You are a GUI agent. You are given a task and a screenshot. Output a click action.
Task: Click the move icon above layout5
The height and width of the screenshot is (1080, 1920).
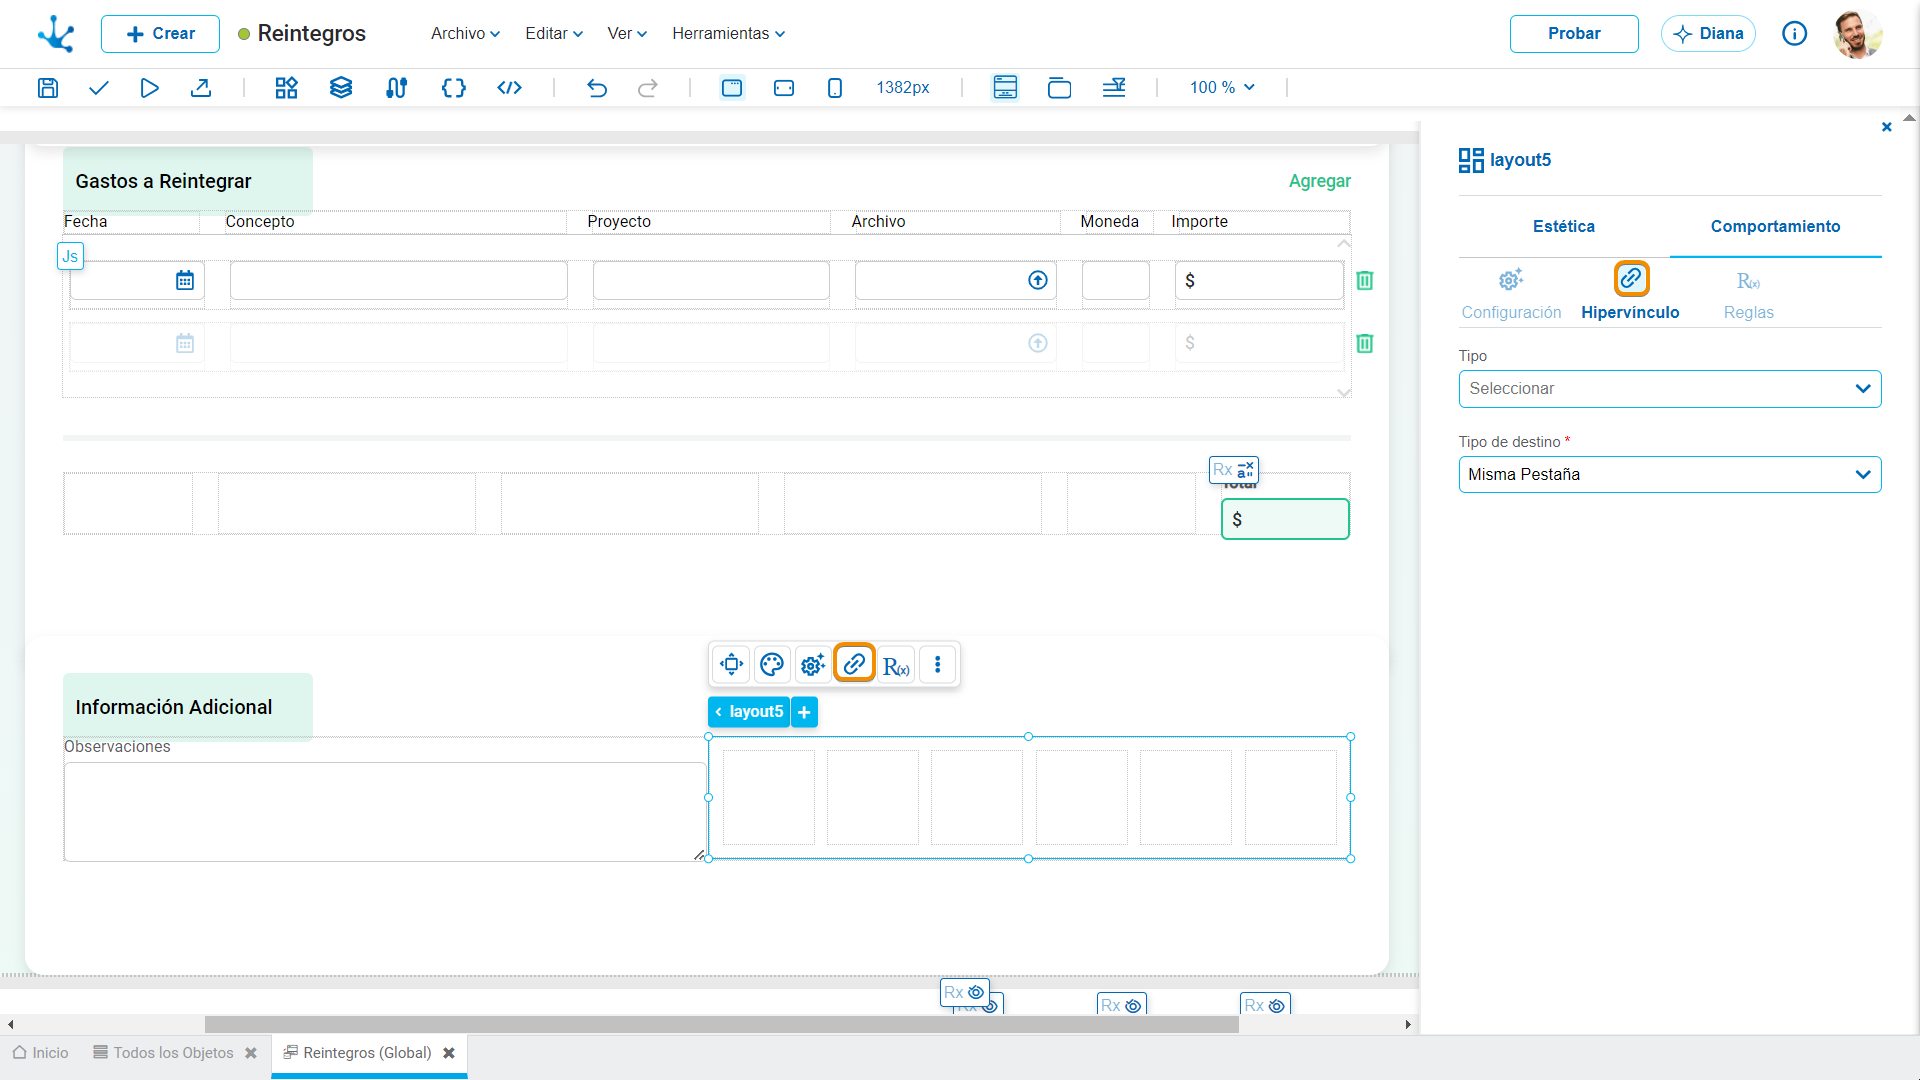(x=731, y=664)
